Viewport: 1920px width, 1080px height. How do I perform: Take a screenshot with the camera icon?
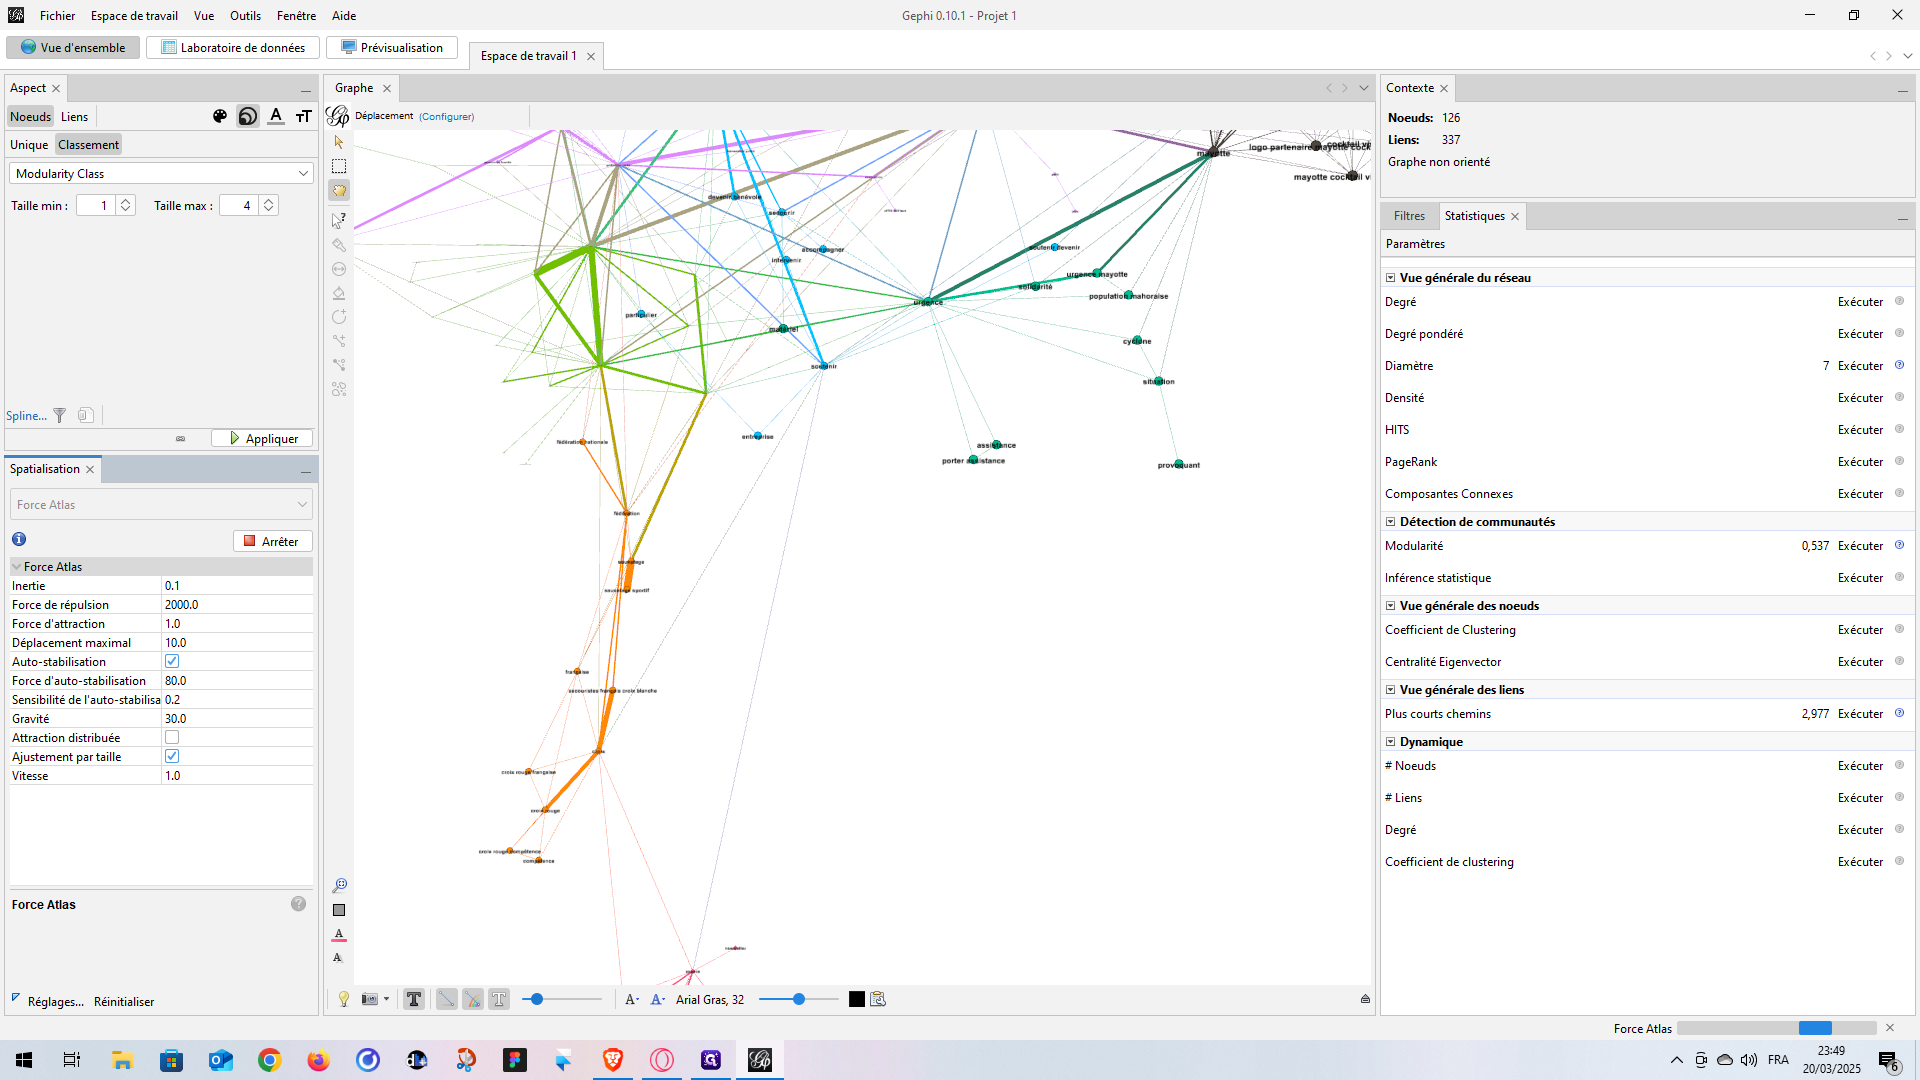369,999
